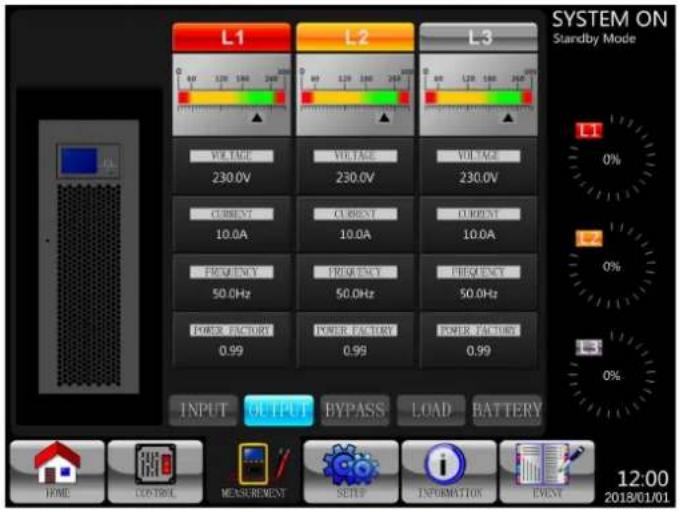Click L2 current value 10.0A
Viewport: 679px width, 512px height.
click(355, 234)
